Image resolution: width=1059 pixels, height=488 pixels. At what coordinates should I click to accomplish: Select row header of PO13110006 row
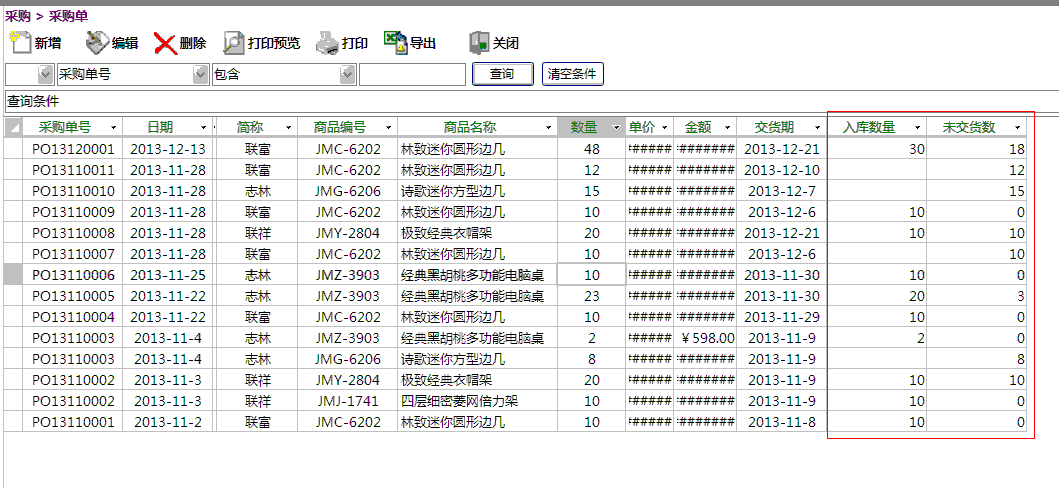click(x=14, y=275)
